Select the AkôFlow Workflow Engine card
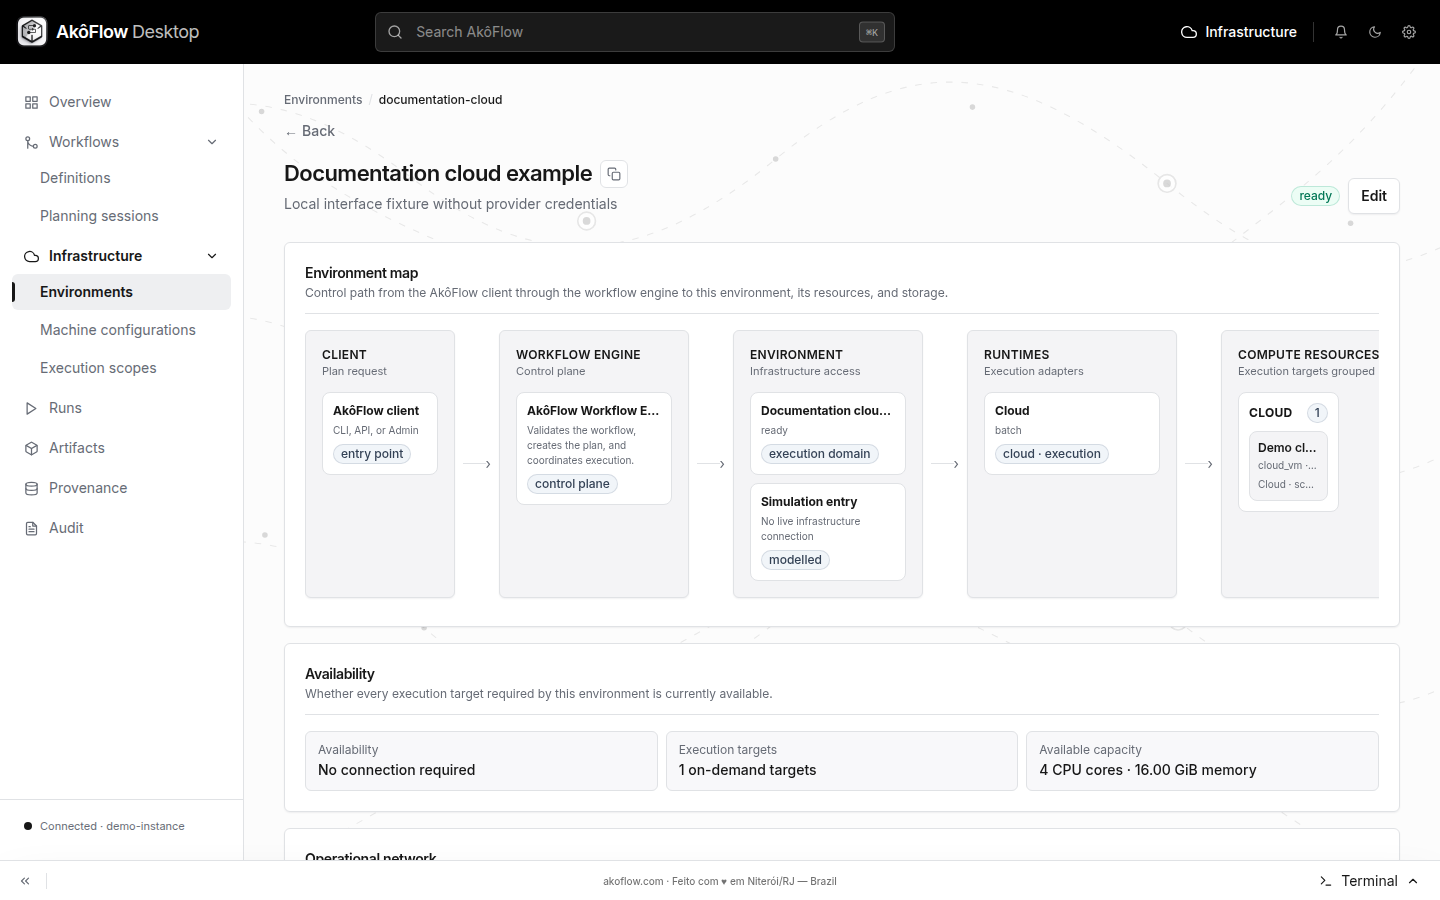This screenshot has height=900, width=1440. pyautogui.click(x=594, y=448)
